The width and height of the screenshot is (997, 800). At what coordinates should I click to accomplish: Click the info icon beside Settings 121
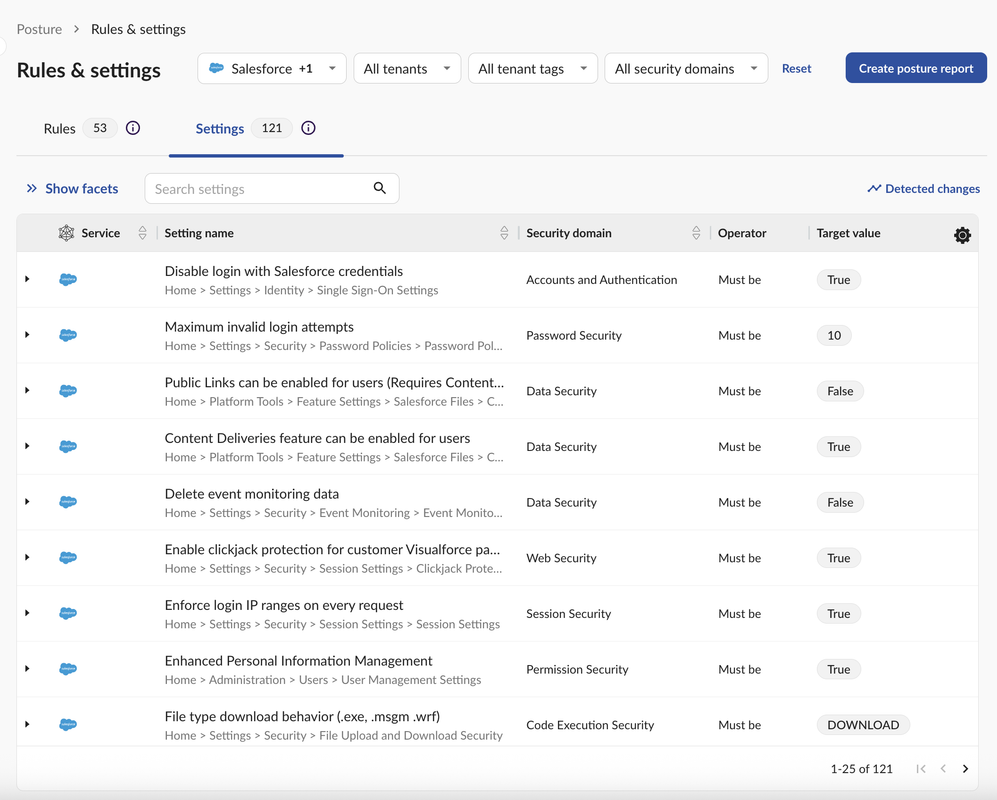pos(308,128)
